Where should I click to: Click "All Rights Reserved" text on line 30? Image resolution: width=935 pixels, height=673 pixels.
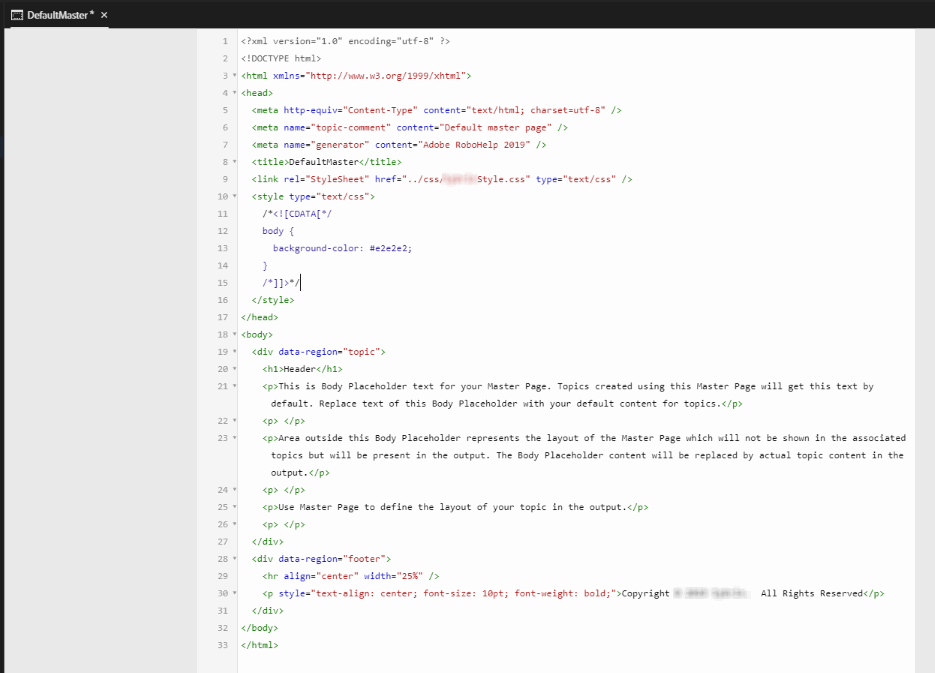point(812,594)
